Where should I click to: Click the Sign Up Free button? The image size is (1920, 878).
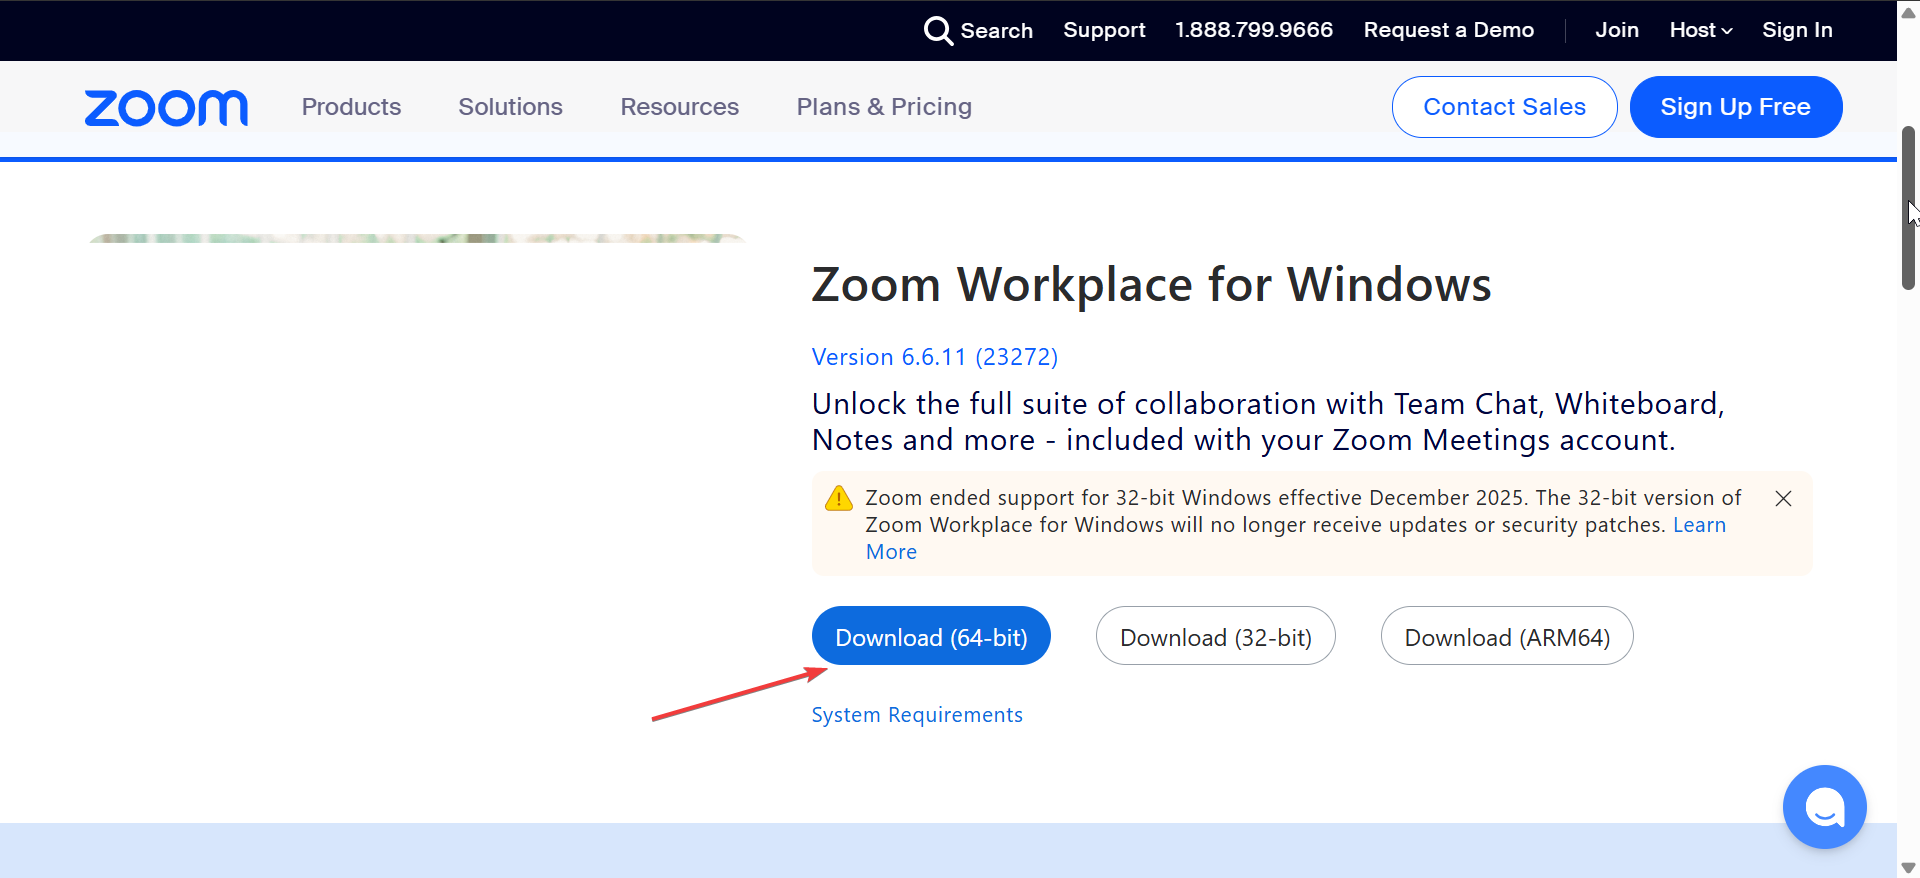coord(1735,107)
